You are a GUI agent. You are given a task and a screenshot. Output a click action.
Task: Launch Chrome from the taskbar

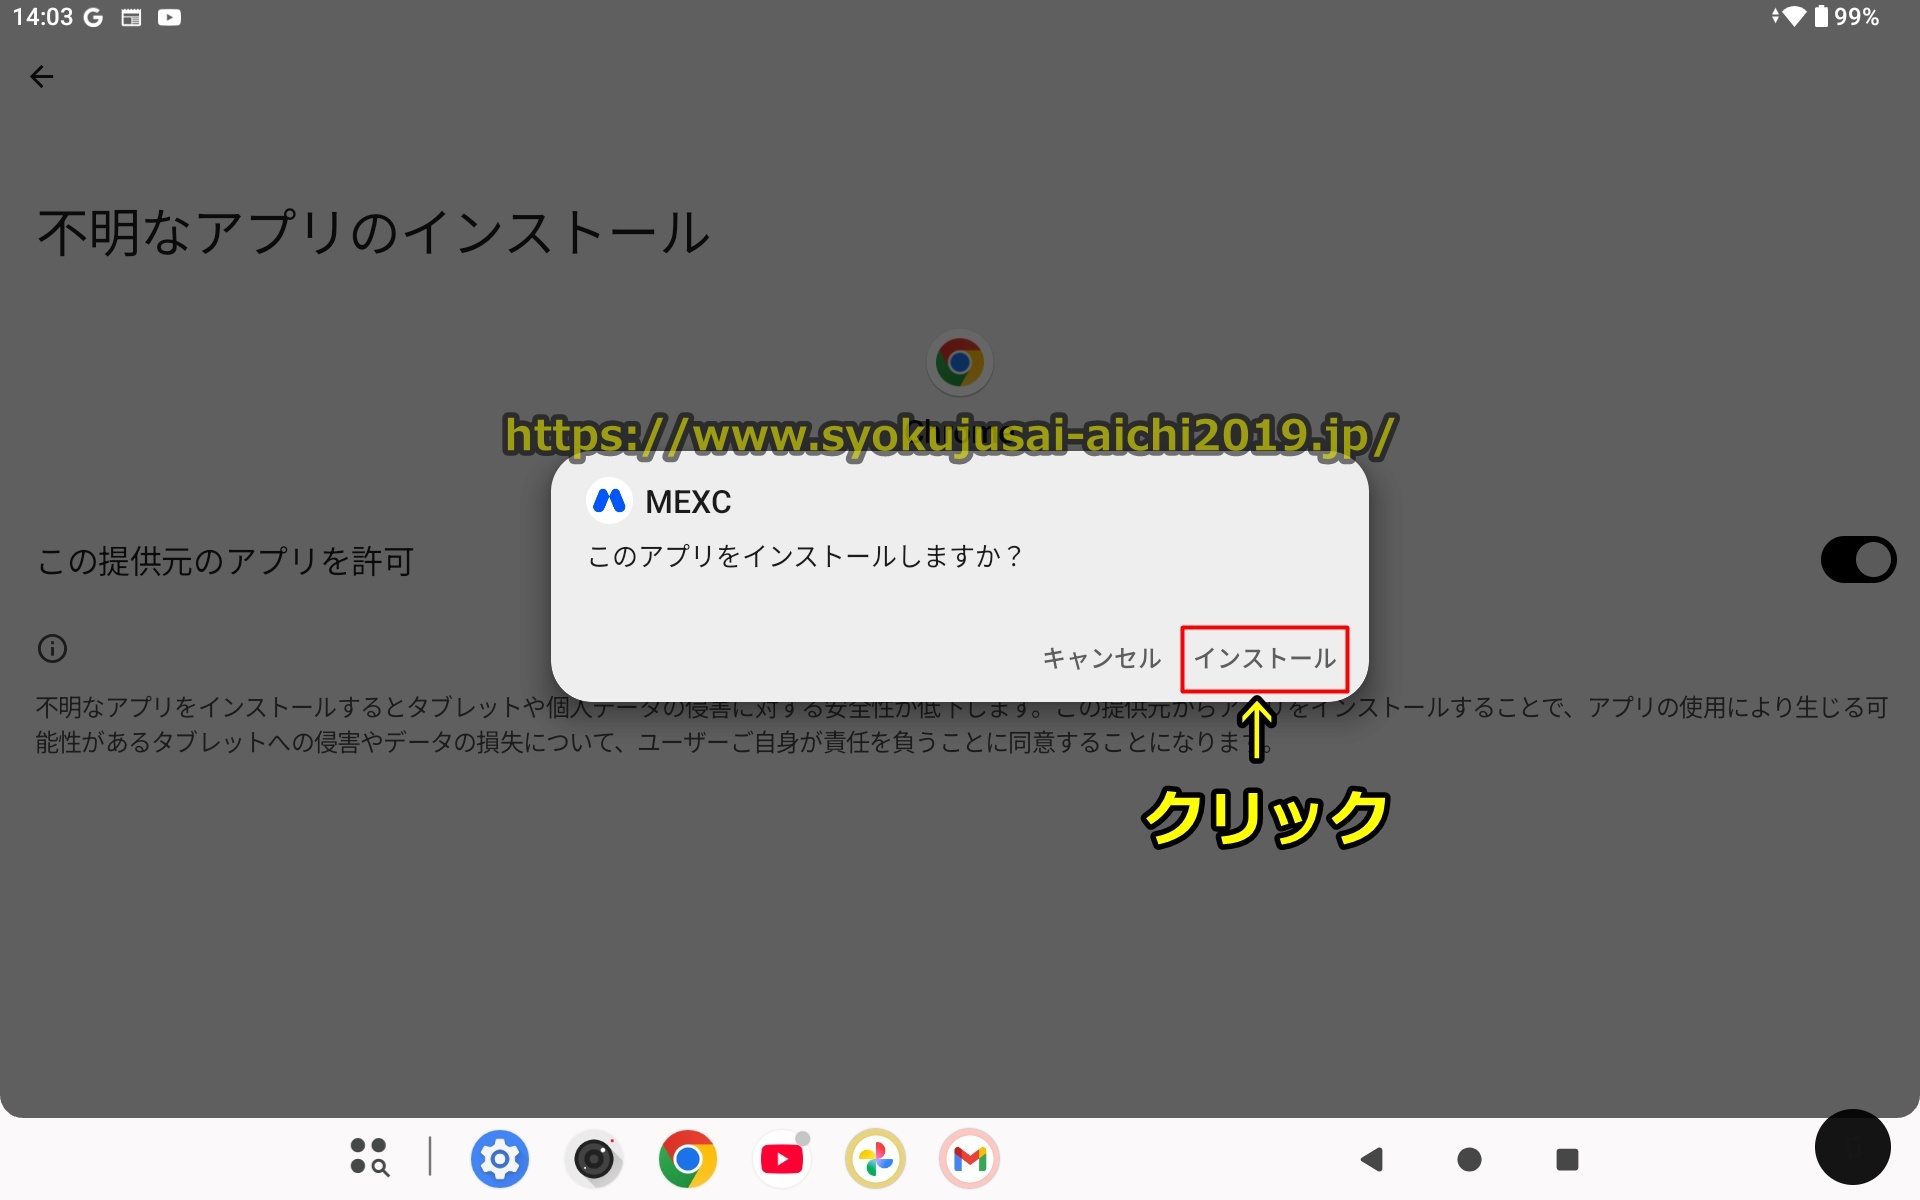tap(688, 1159)
